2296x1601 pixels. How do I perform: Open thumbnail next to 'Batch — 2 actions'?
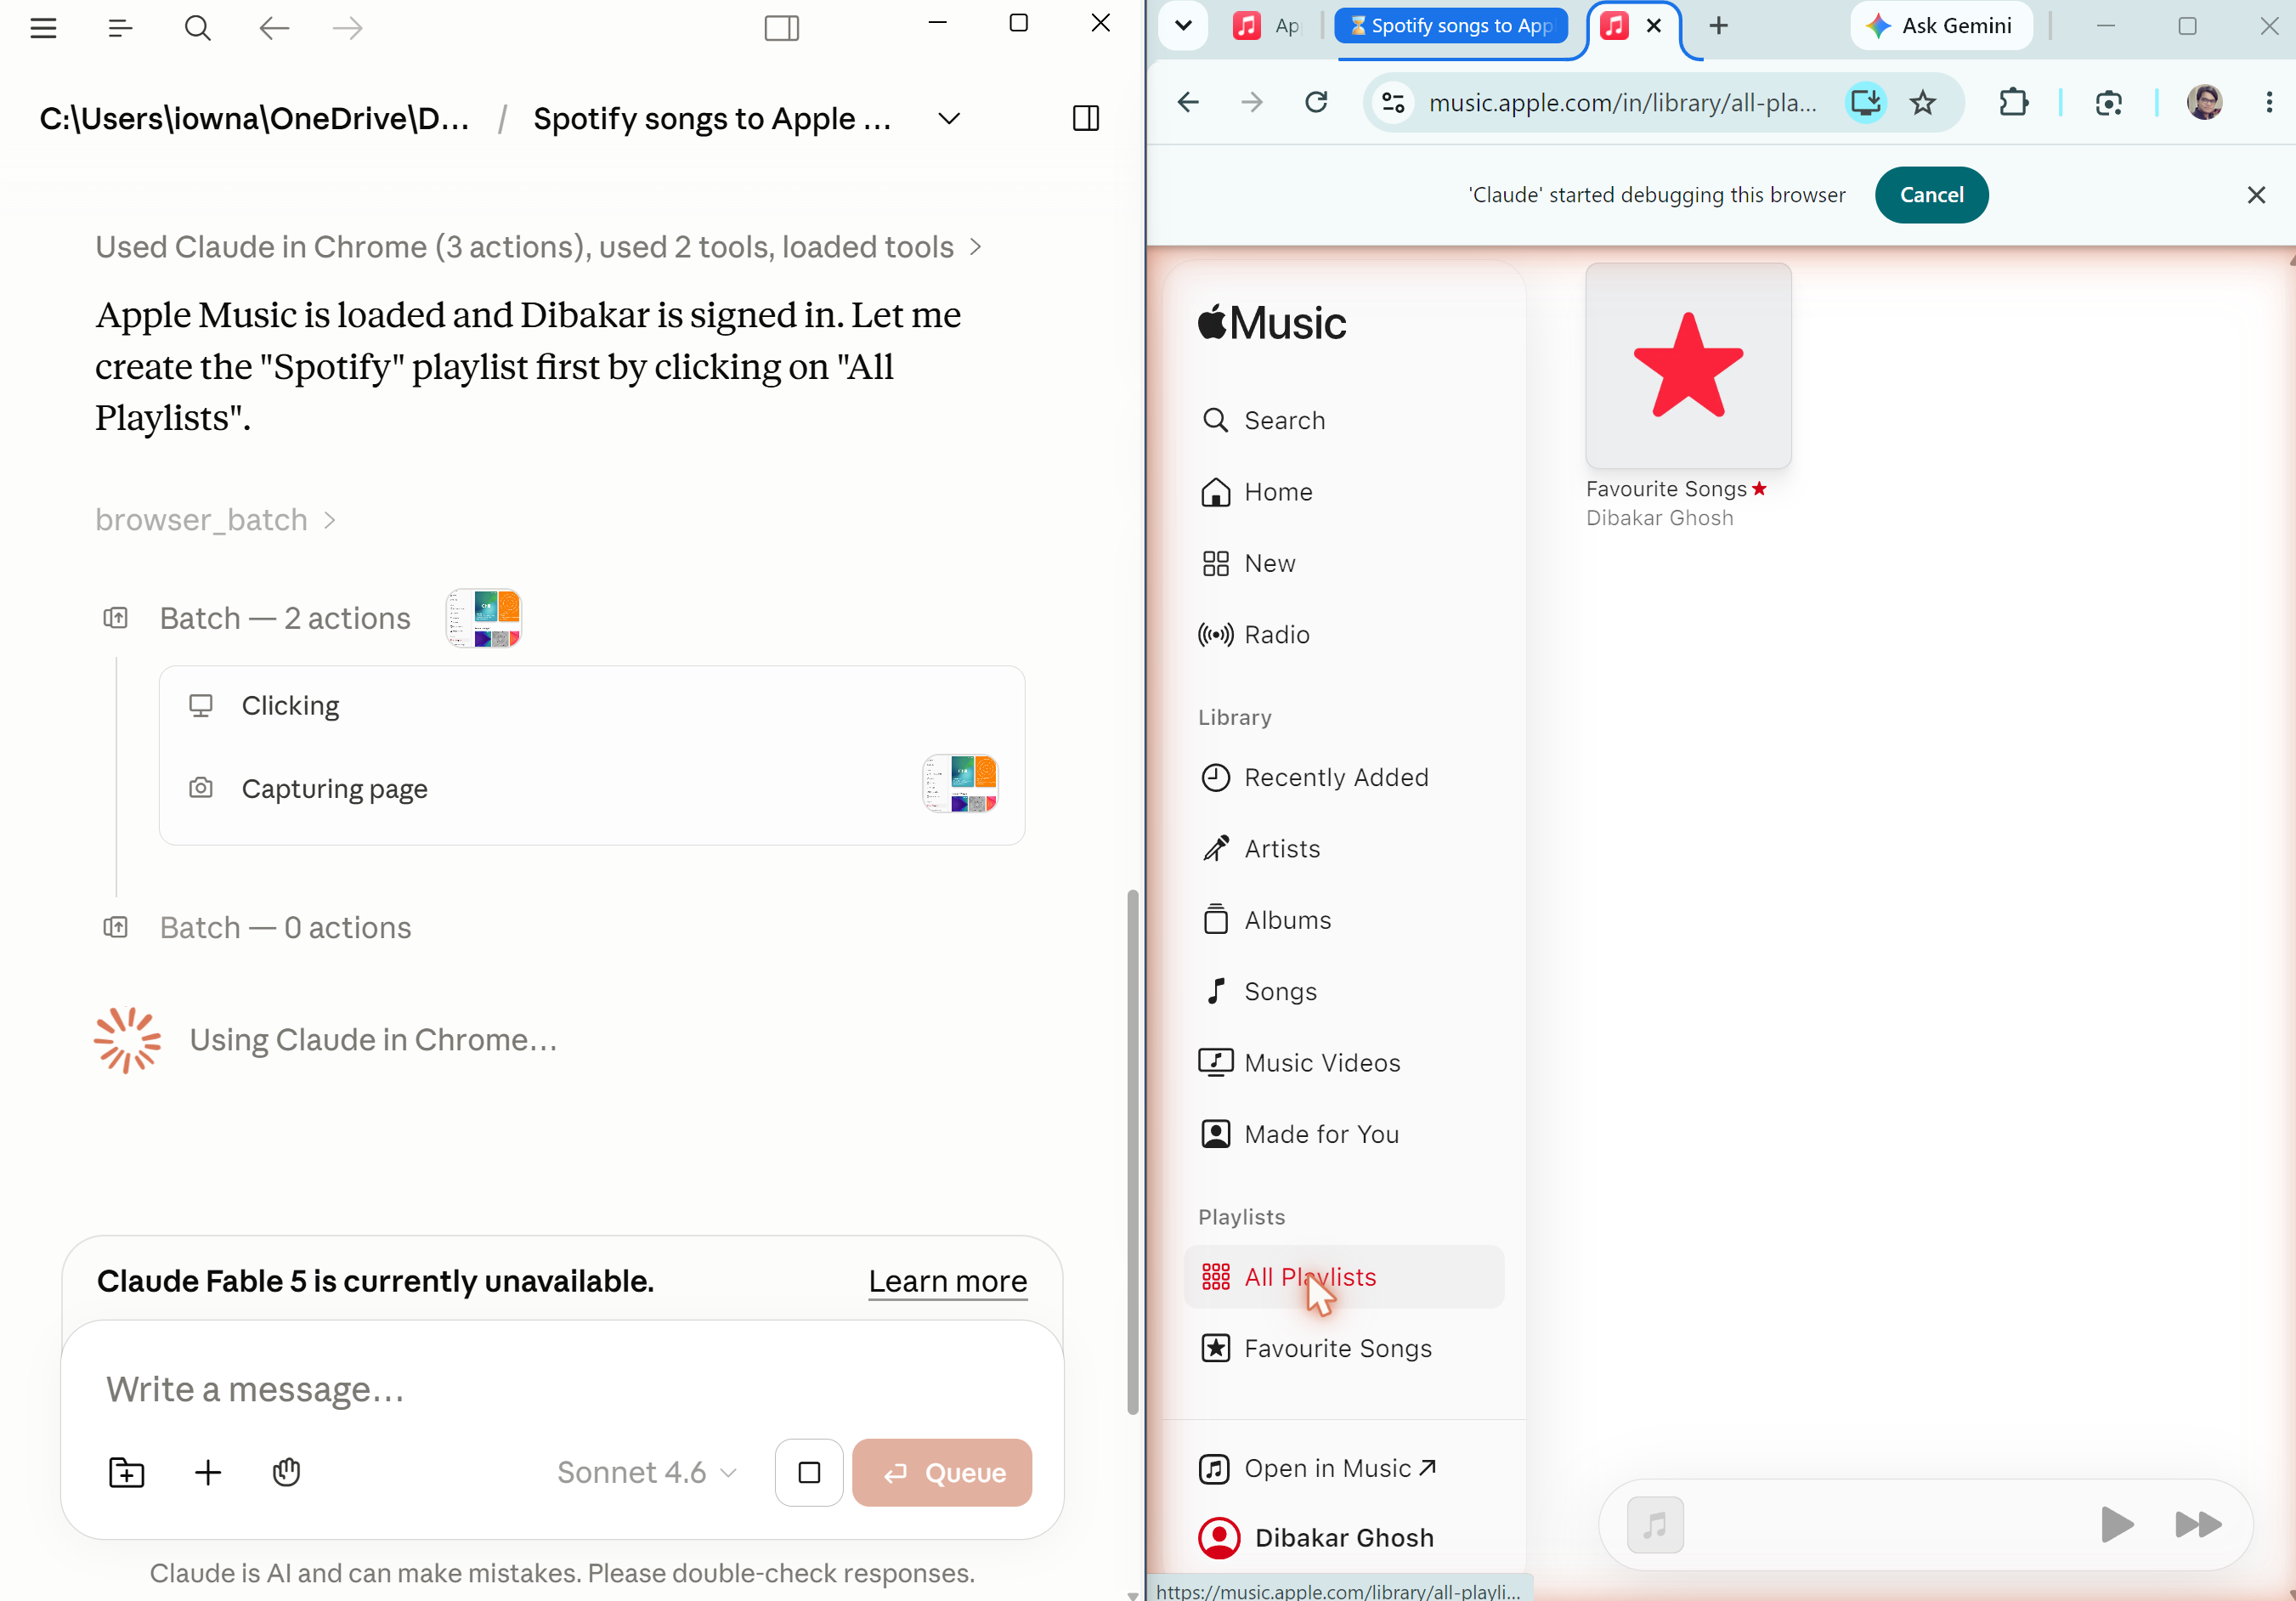(484, 618)
